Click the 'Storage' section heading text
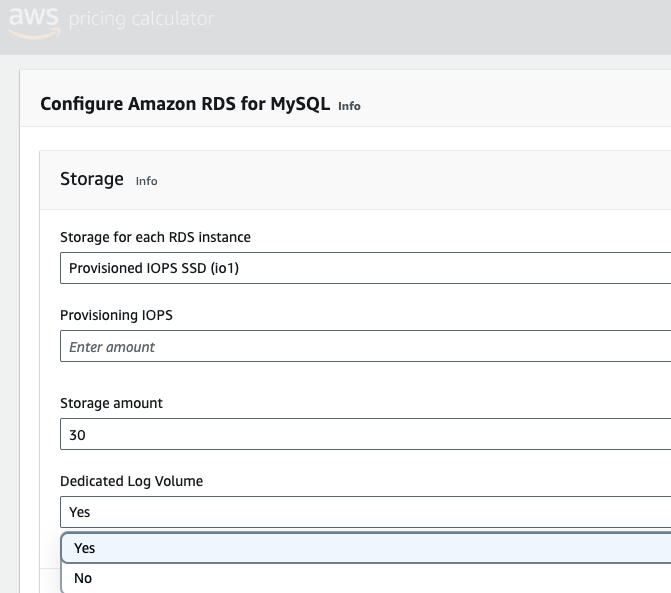 (91, 179)
